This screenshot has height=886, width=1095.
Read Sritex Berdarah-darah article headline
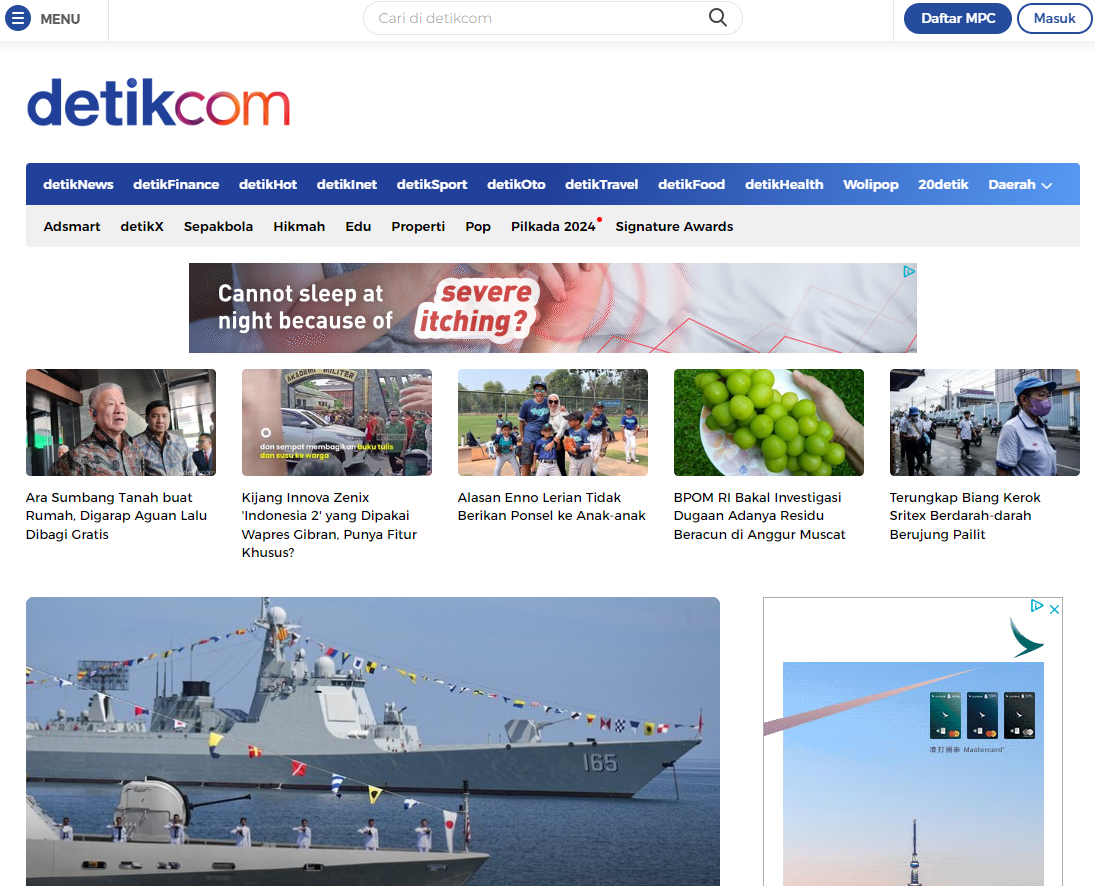click(x=965, y=516)
